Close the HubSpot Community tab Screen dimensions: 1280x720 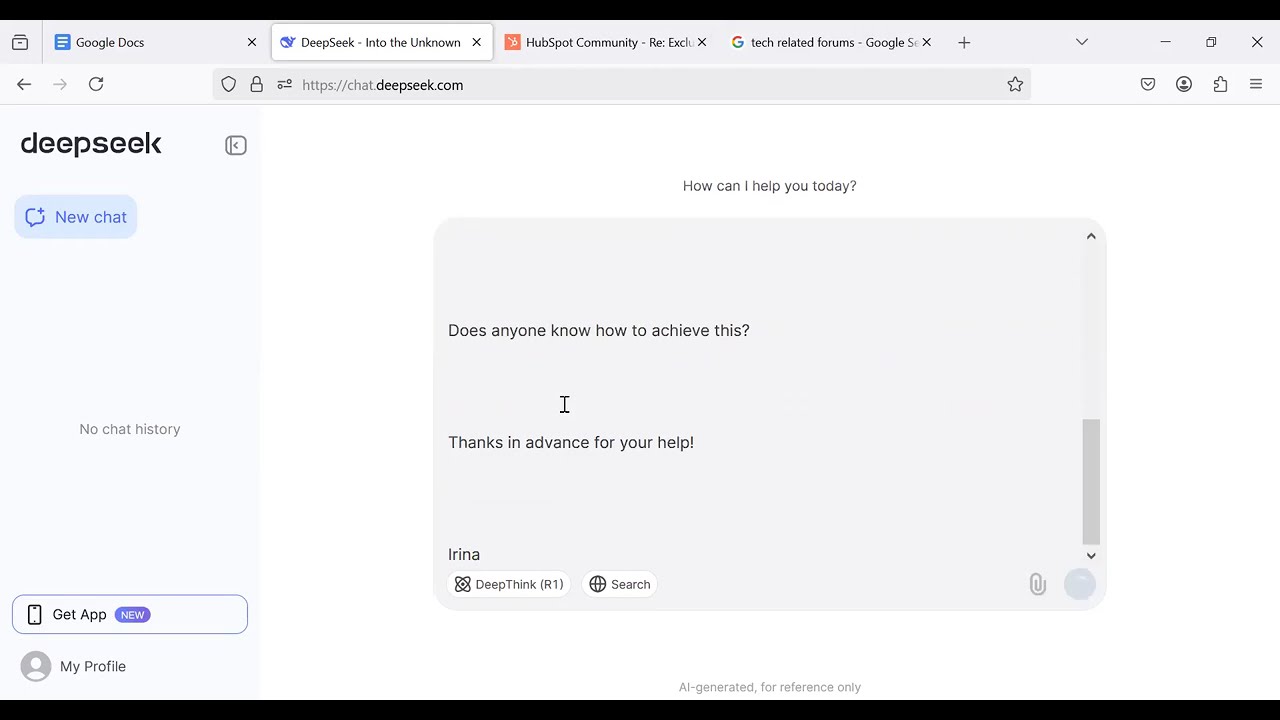pos(702,42)
